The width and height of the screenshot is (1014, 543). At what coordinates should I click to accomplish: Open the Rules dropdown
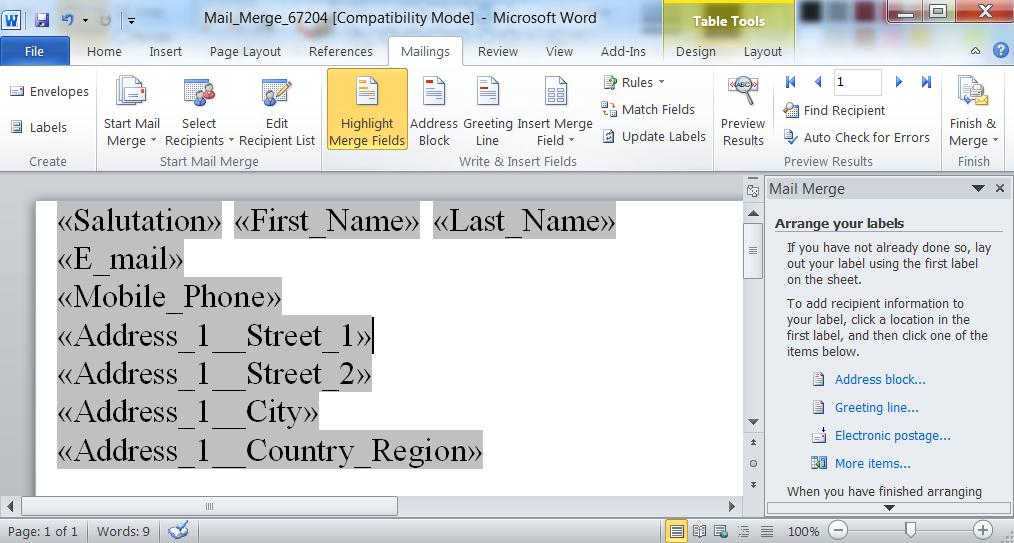point(634,82)
